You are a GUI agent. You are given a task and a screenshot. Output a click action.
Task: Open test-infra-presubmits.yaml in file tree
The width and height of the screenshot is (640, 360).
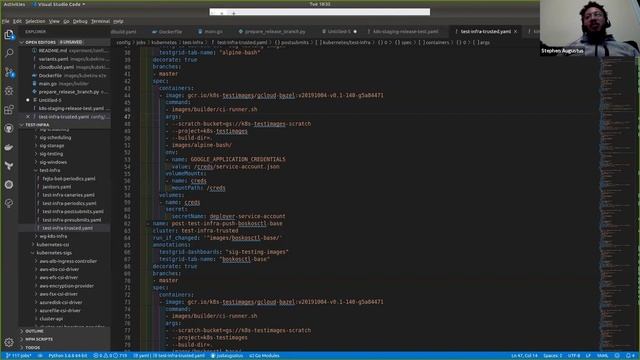[x=71, y=220]
